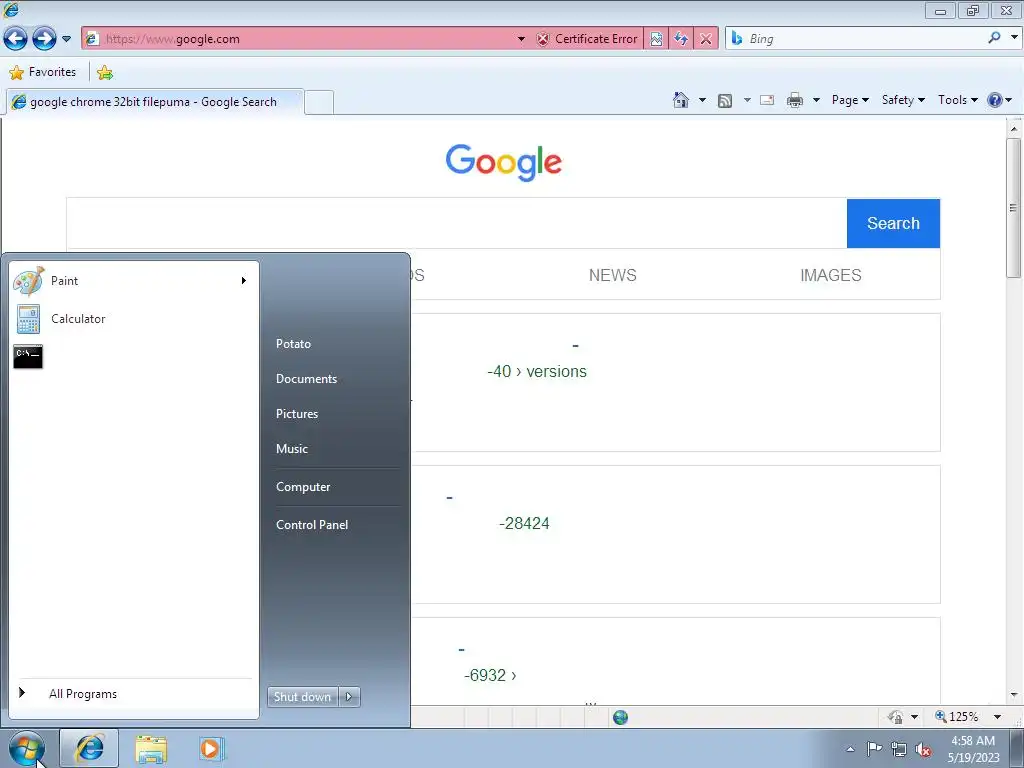Click the Back navigation arrow button
The width and height of the screenshot is (1024, 768).
point(16,39)
